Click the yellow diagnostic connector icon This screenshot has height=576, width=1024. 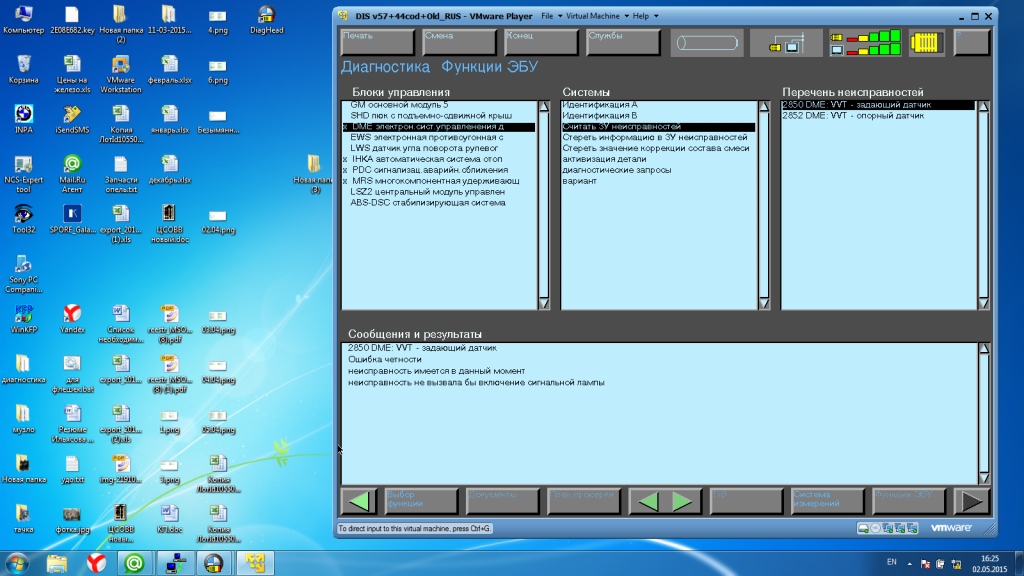point(927,44)
